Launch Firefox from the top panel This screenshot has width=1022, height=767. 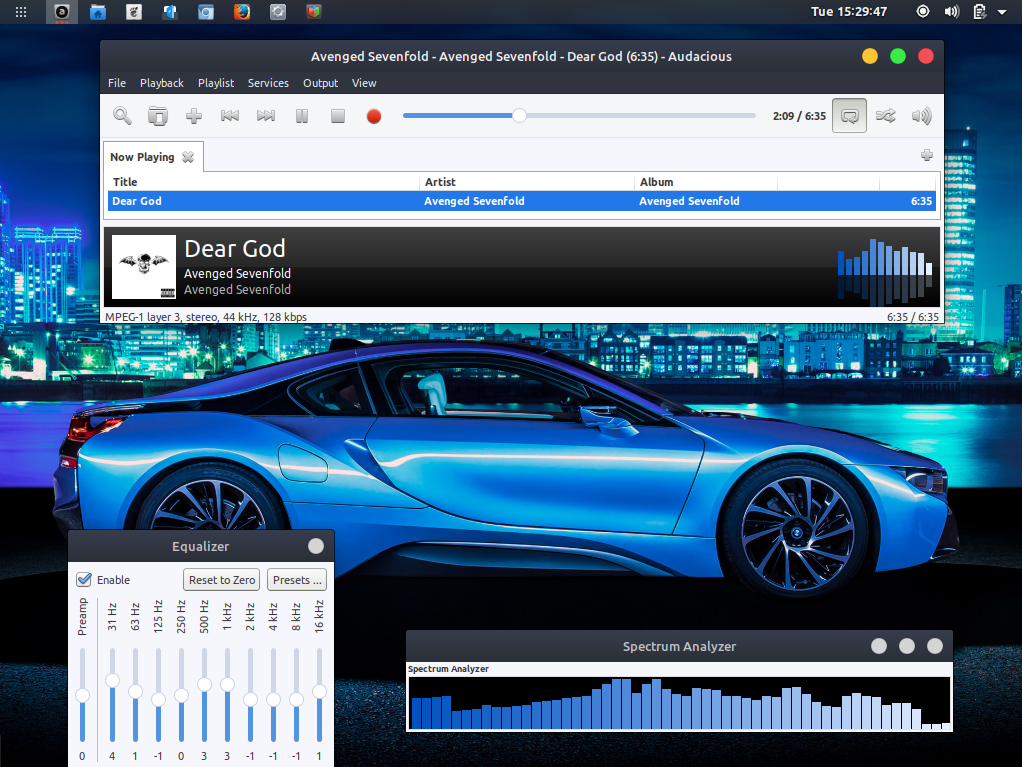242,12
